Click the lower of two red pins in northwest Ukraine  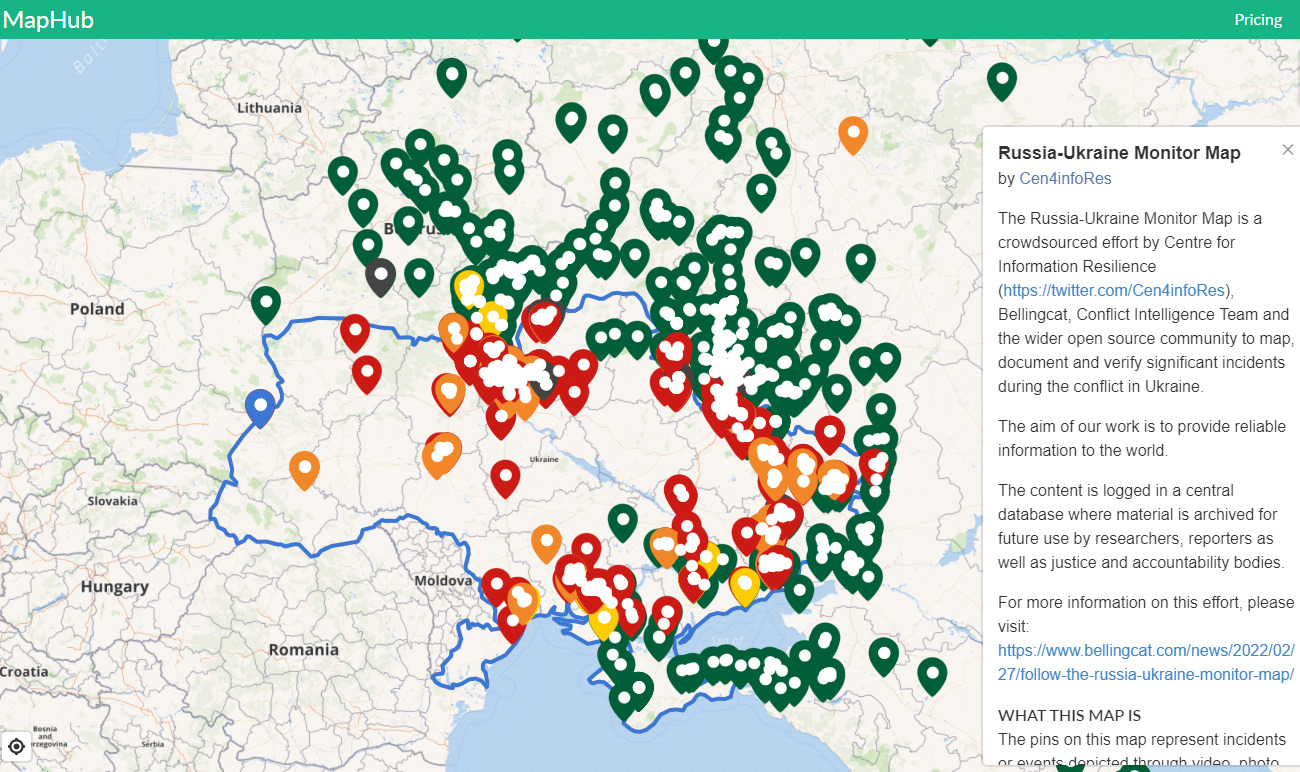367,374
